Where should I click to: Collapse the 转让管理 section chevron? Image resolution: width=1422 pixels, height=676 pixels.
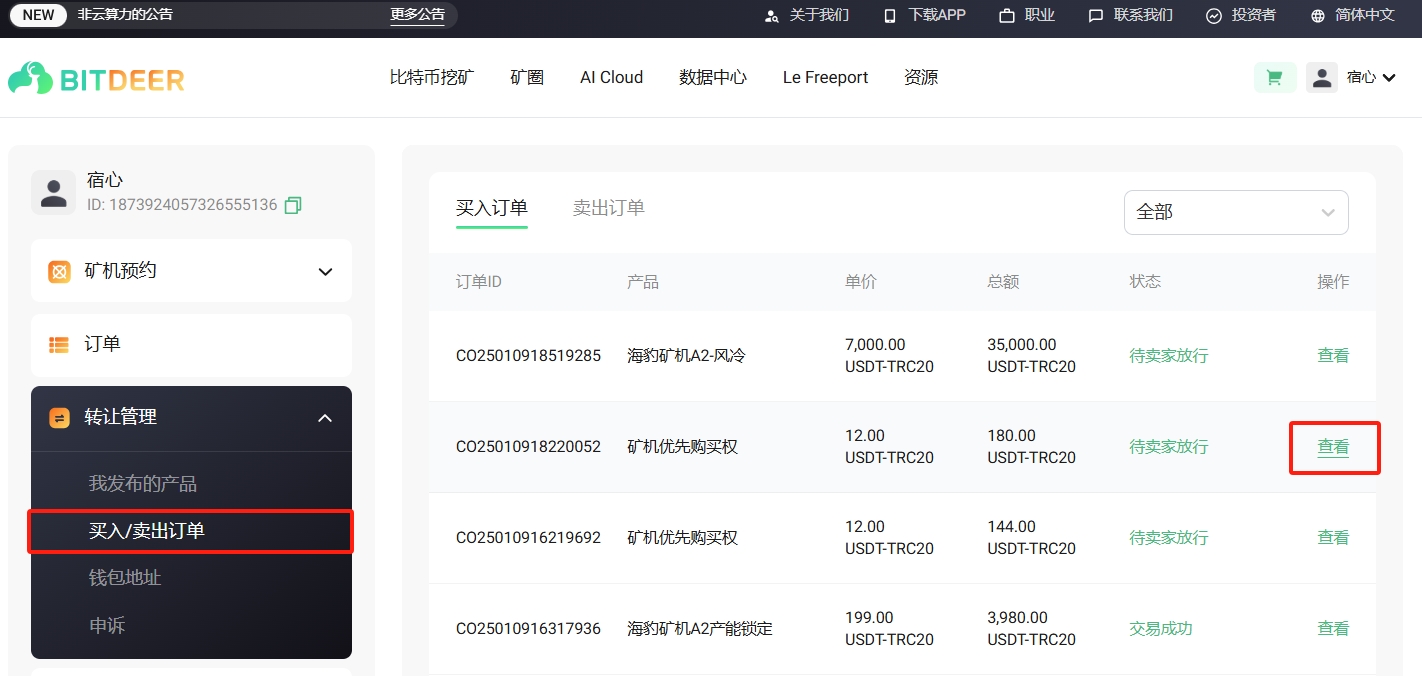click(x=325, y=417)
